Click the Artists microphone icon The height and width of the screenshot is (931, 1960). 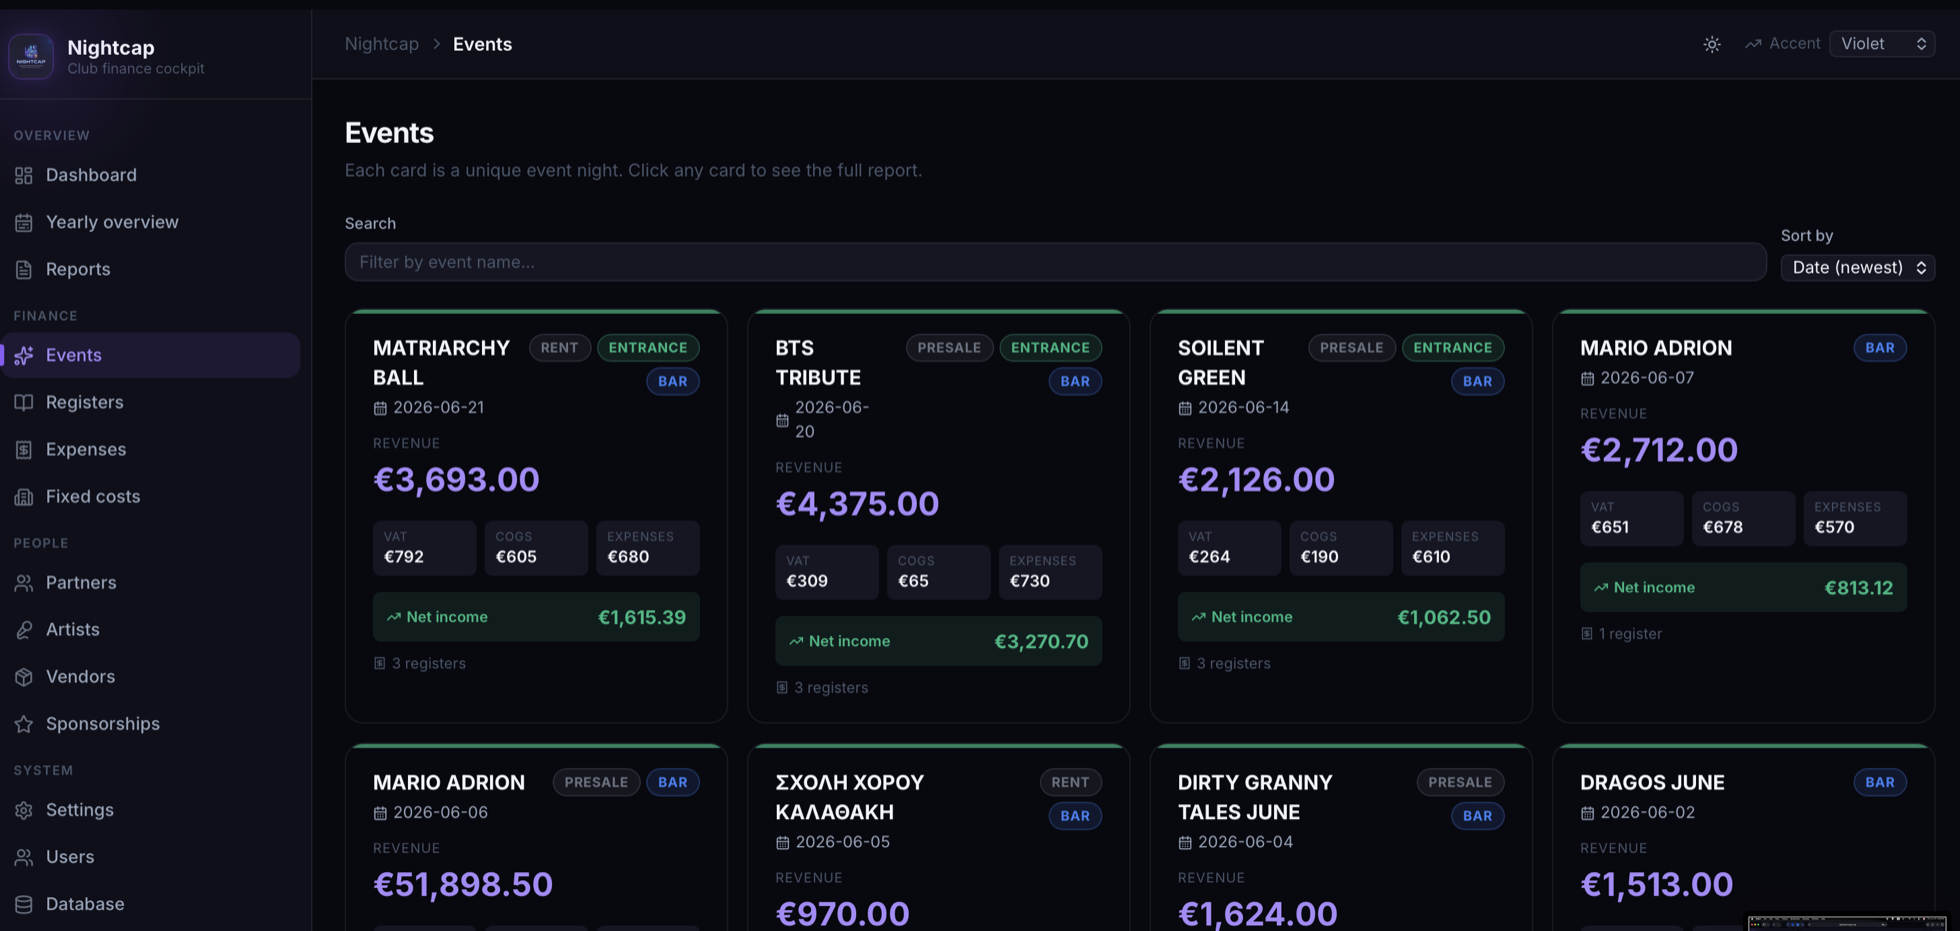click(24, 629)
